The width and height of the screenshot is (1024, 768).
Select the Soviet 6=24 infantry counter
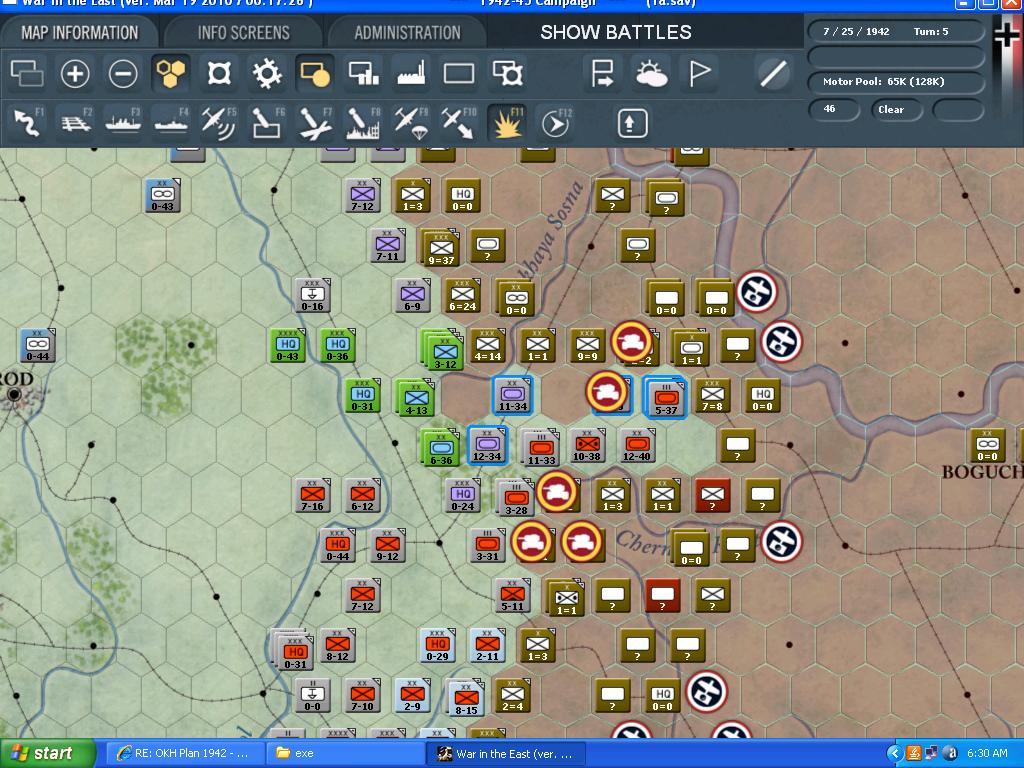coord(463,296)
